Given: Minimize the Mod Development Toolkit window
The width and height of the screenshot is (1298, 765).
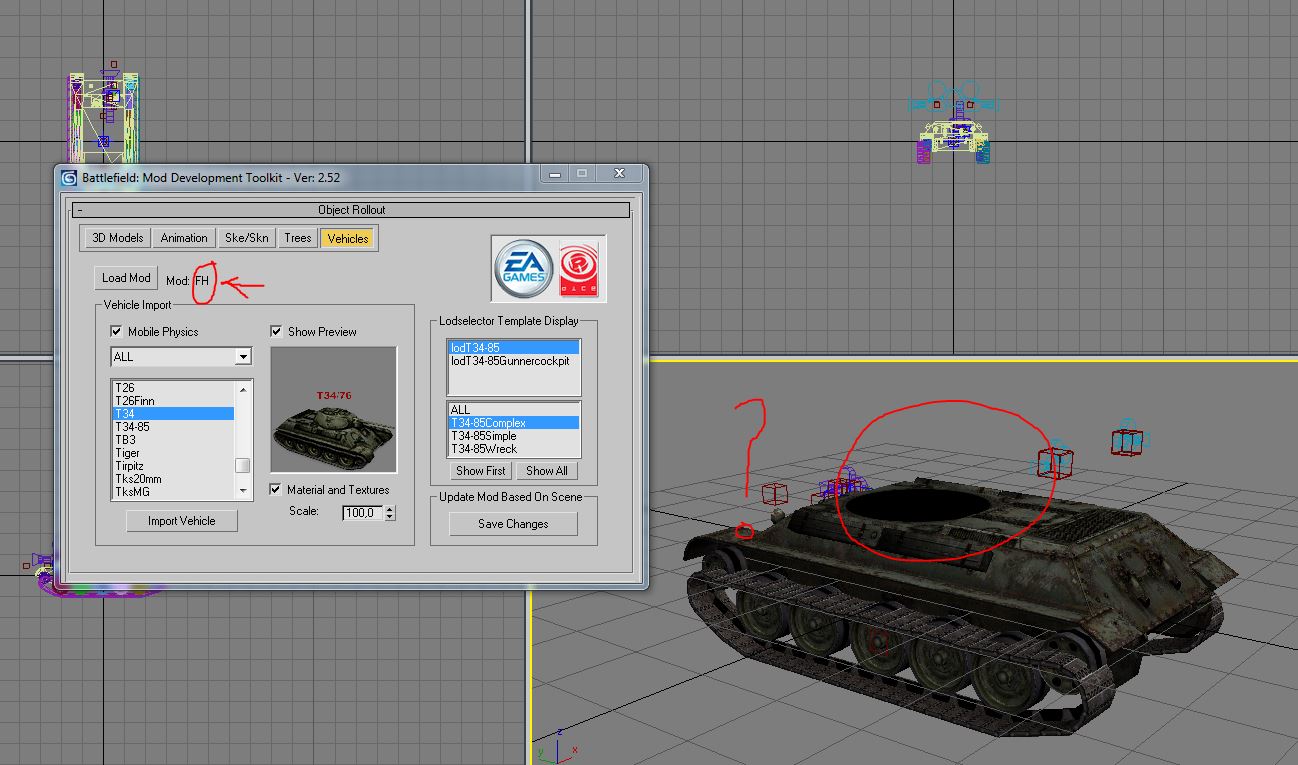Looking at the screenshot, I should 555,174.
